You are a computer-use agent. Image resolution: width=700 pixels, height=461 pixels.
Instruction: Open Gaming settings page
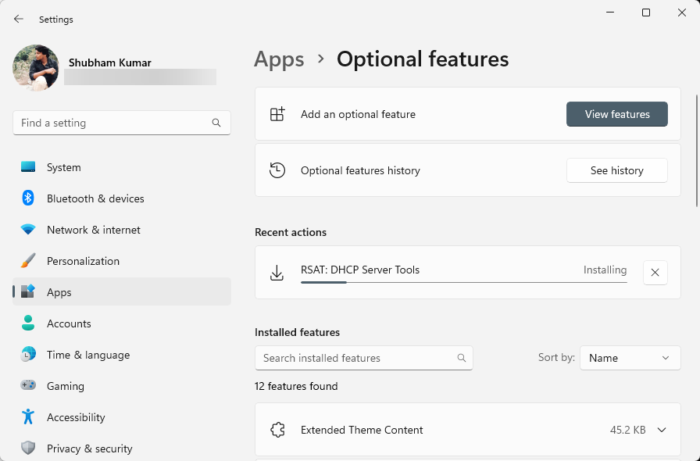(x=65, y=386)
